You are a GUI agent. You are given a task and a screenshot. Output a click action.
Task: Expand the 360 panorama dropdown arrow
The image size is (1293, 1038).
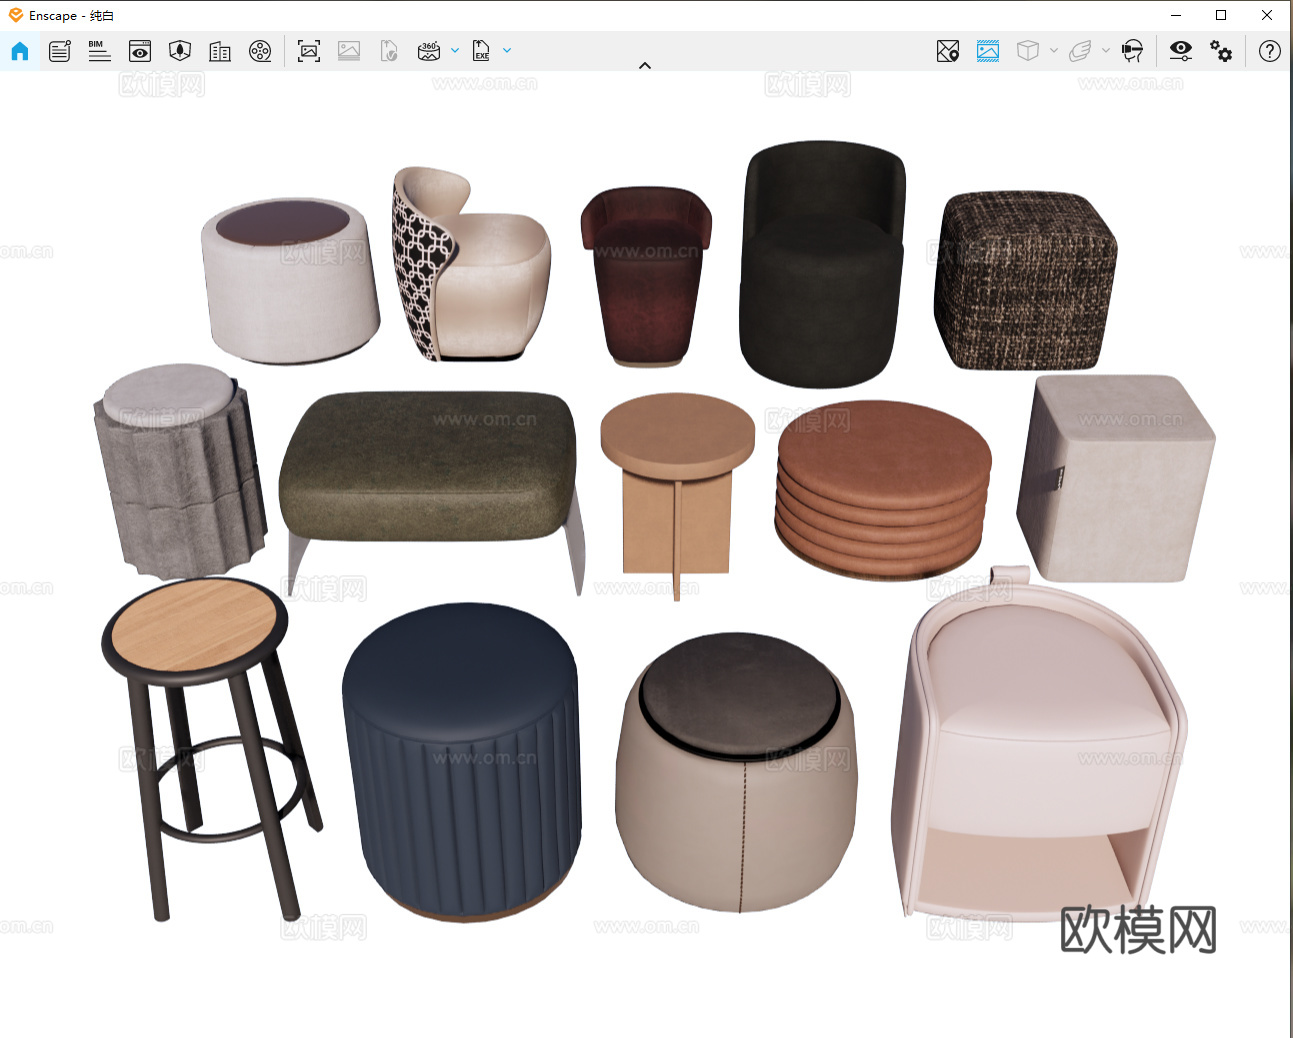(x=455, y=51)
